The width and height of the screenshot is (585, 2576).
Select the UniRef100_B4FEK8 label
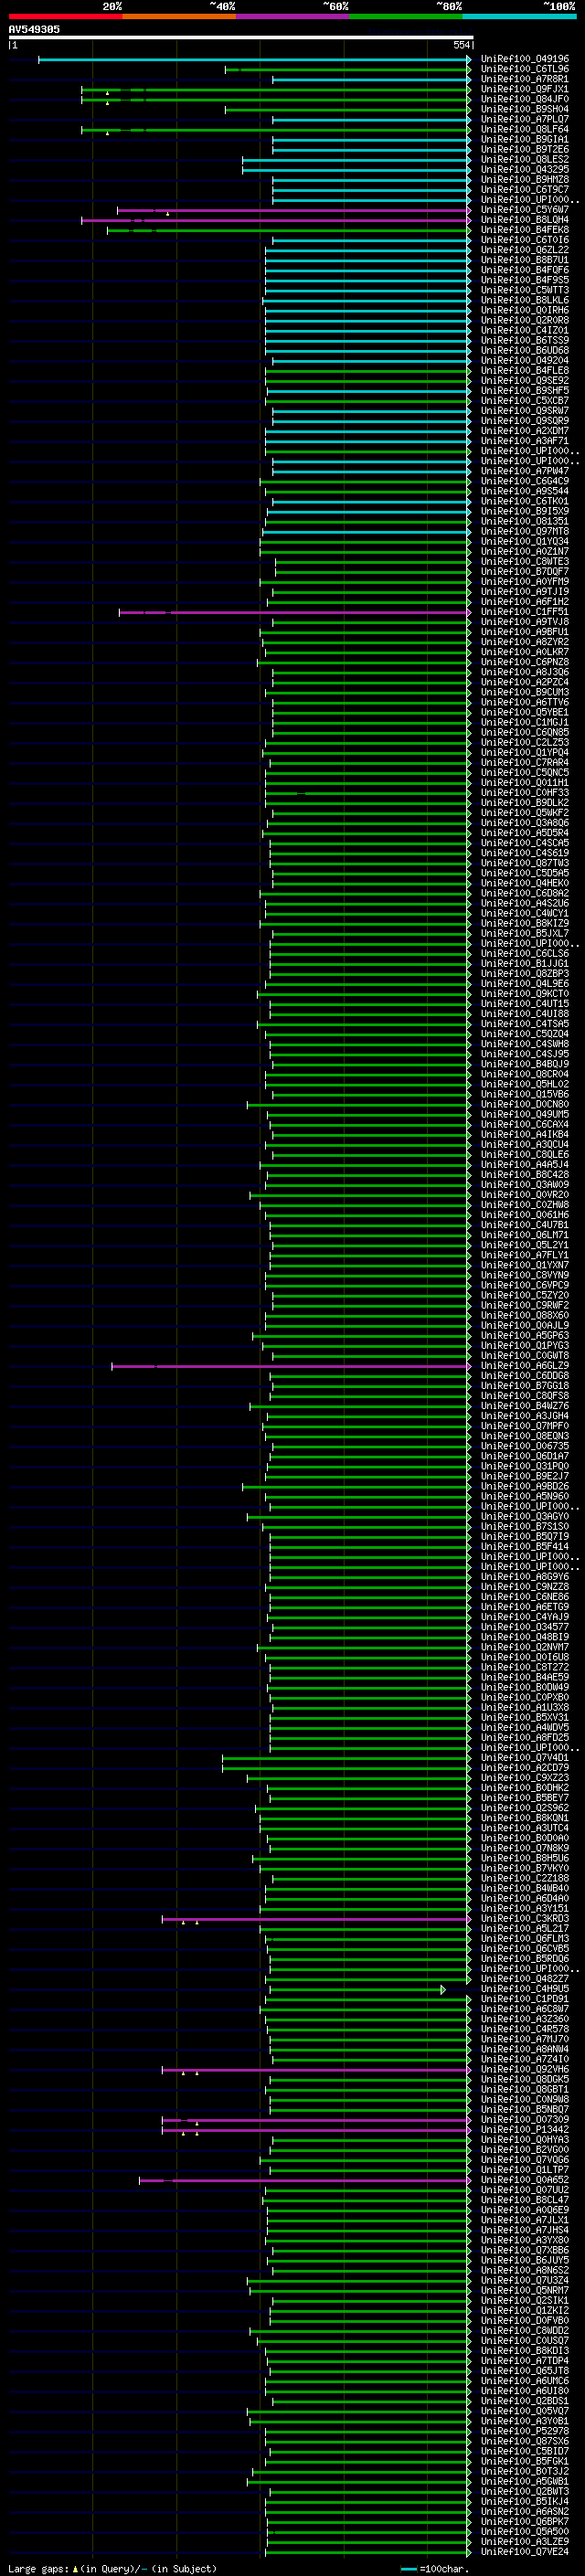click(525, 230)
